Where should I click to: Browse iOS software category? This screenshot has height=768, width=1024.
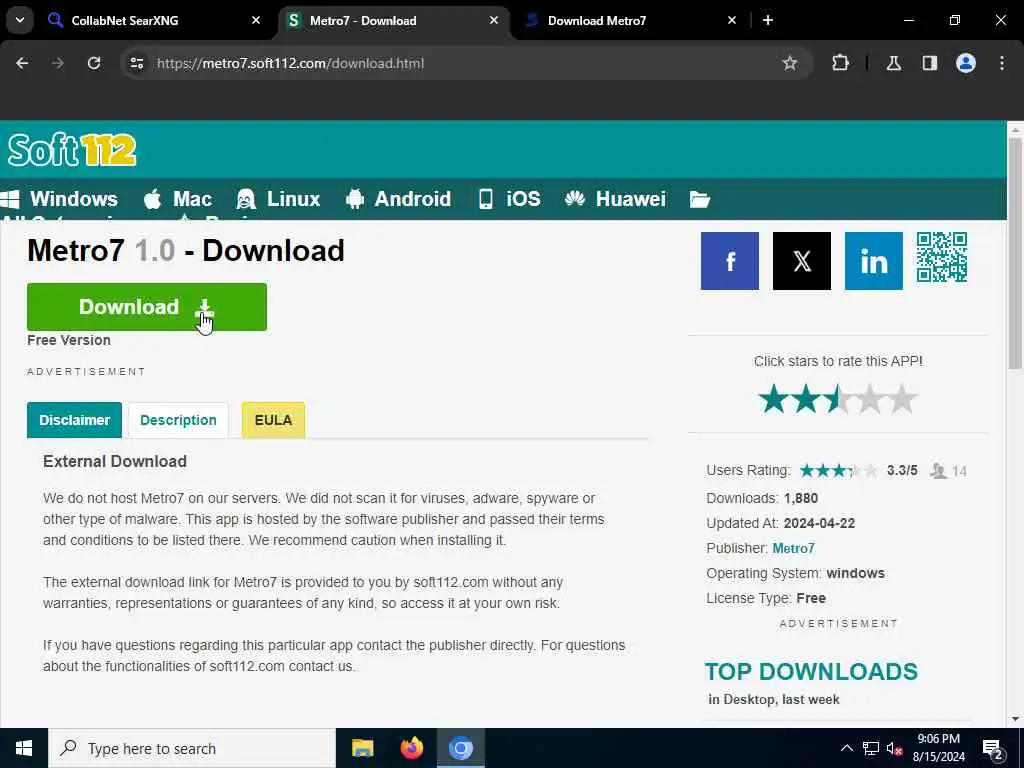[509, 199]
